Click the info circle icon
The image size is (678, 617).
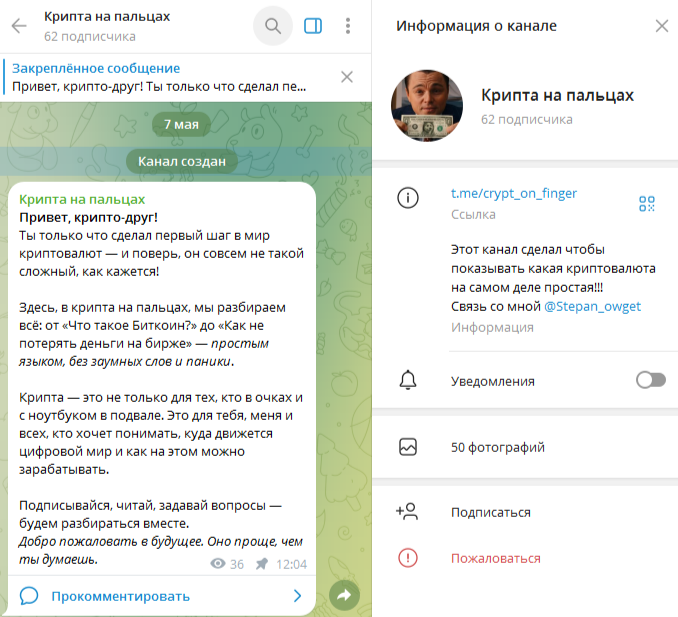pos(408,198)
